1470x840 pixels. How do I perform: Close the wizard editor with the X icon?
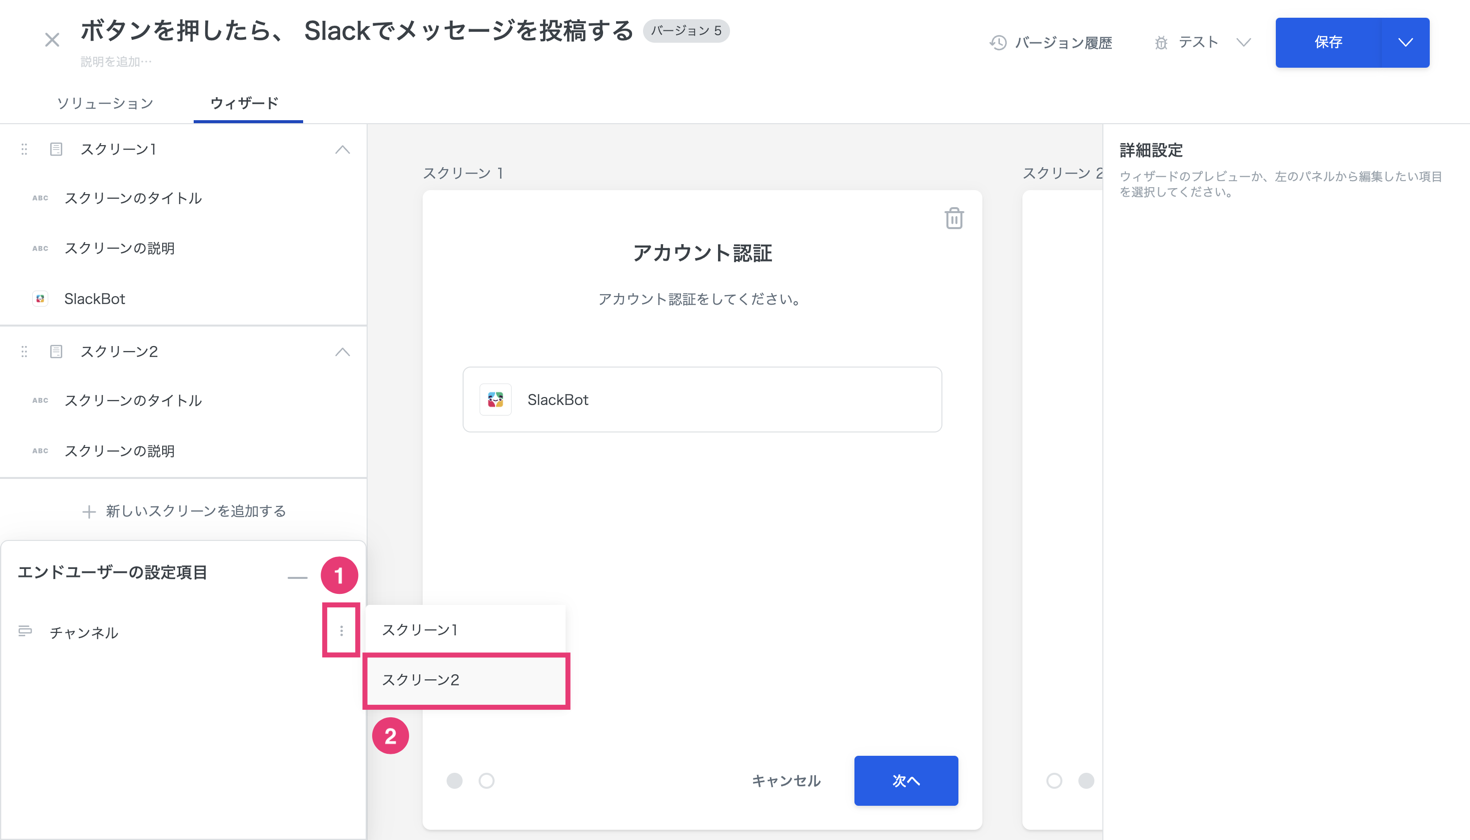[52, 40]
